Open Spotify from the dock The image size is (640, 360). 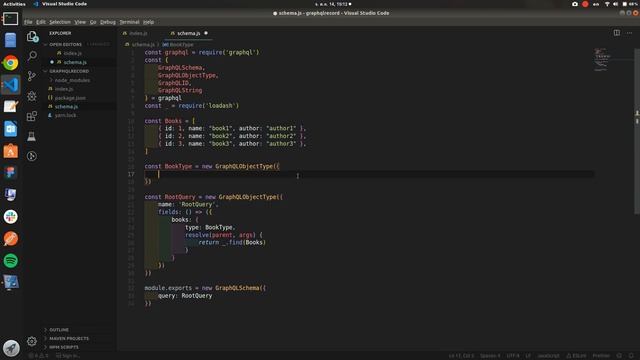[11, 261]
